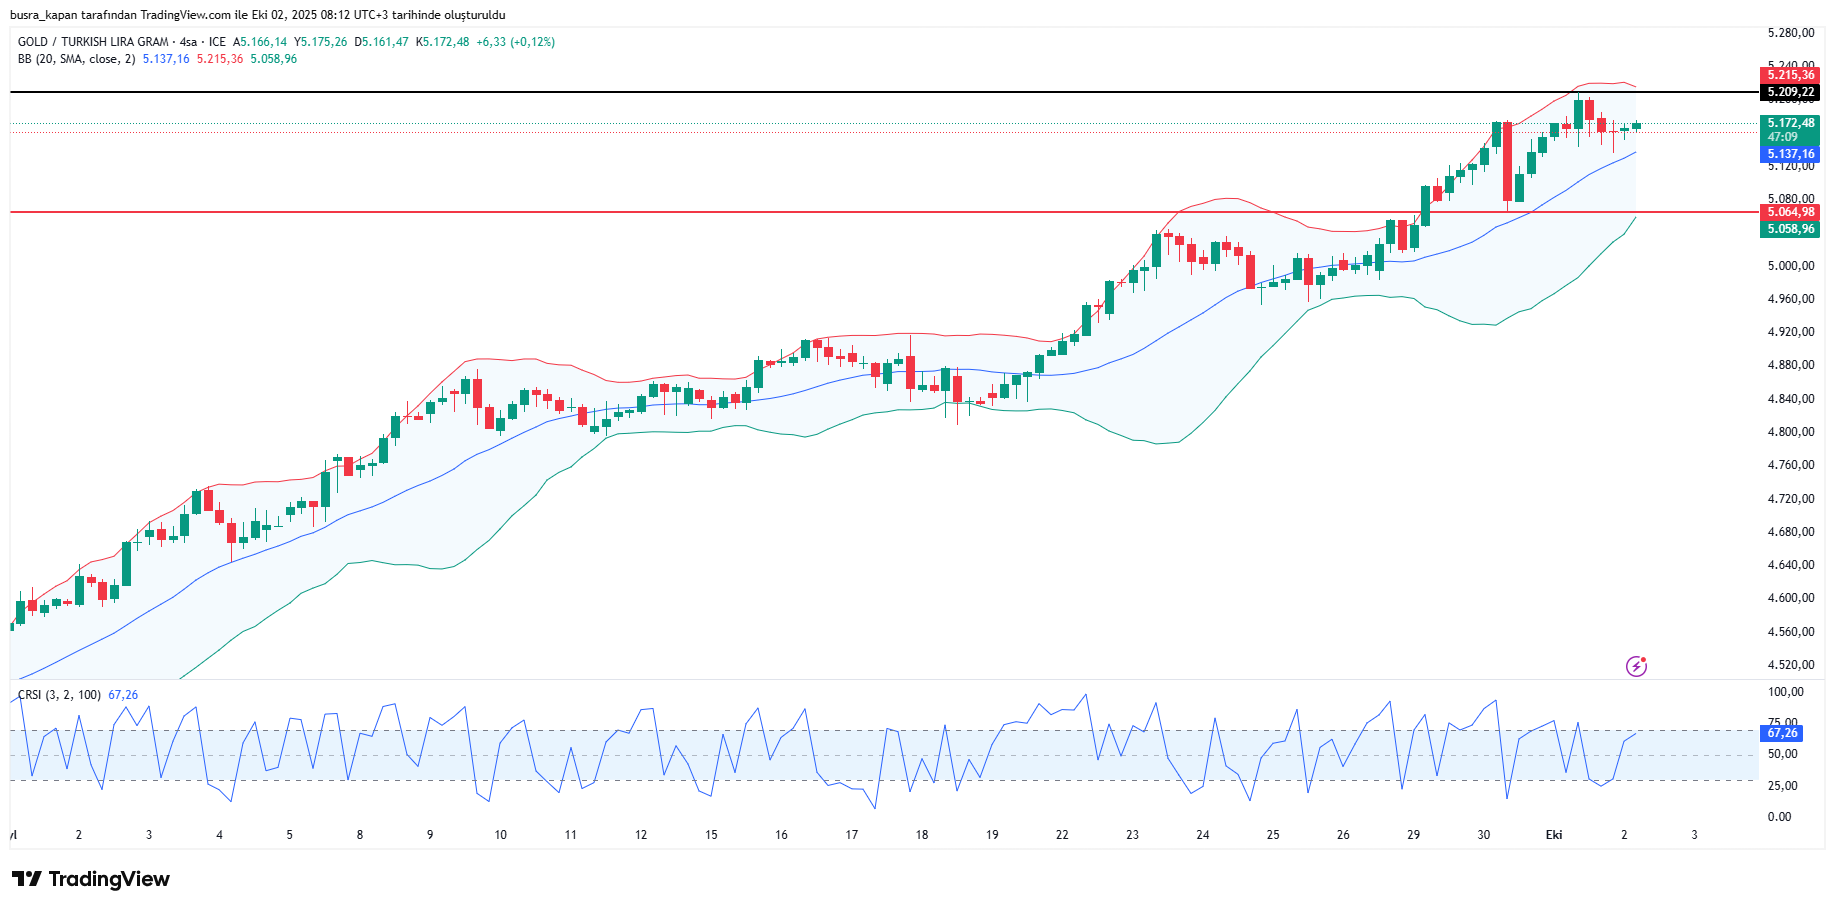
Task: Click the 5.000,00 level on price axis
Action: pos(1790,266)
